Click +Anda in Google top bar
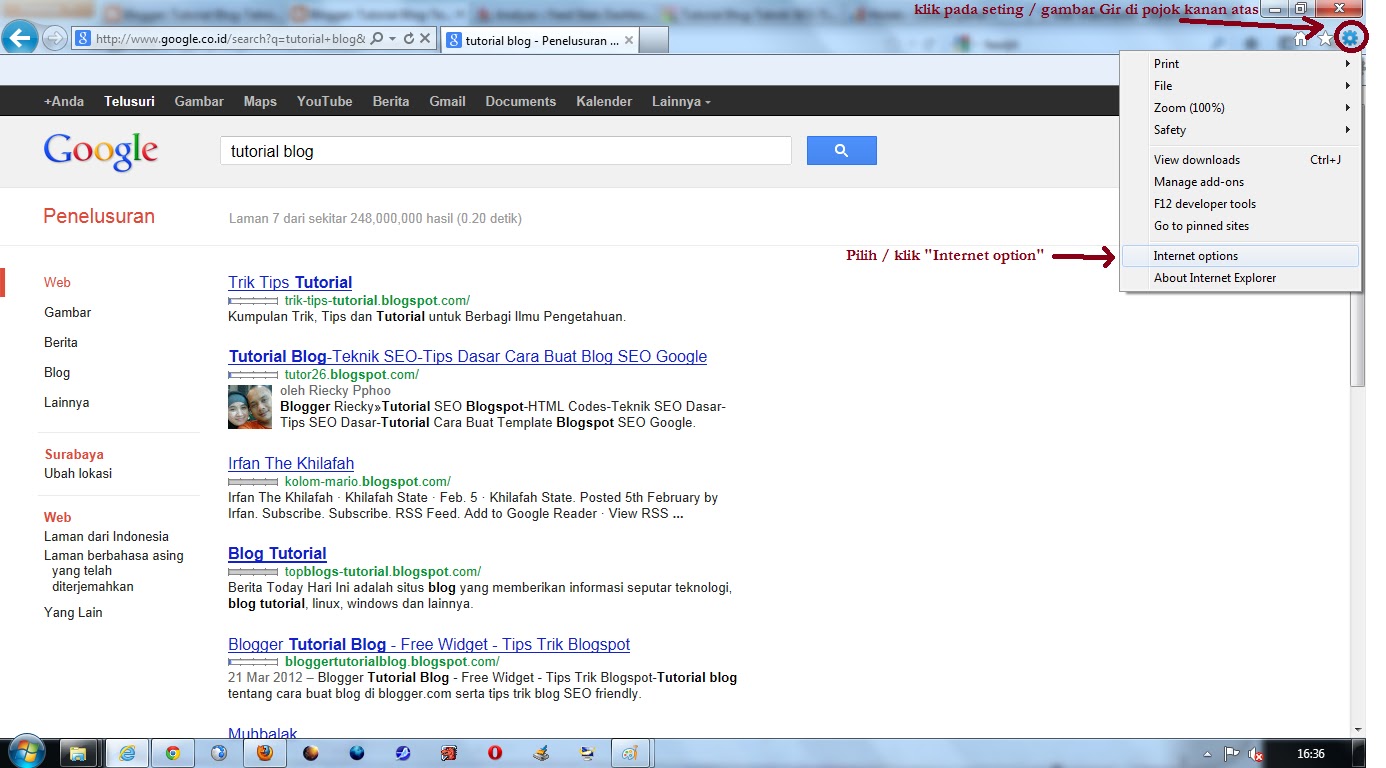 point(64,101)
